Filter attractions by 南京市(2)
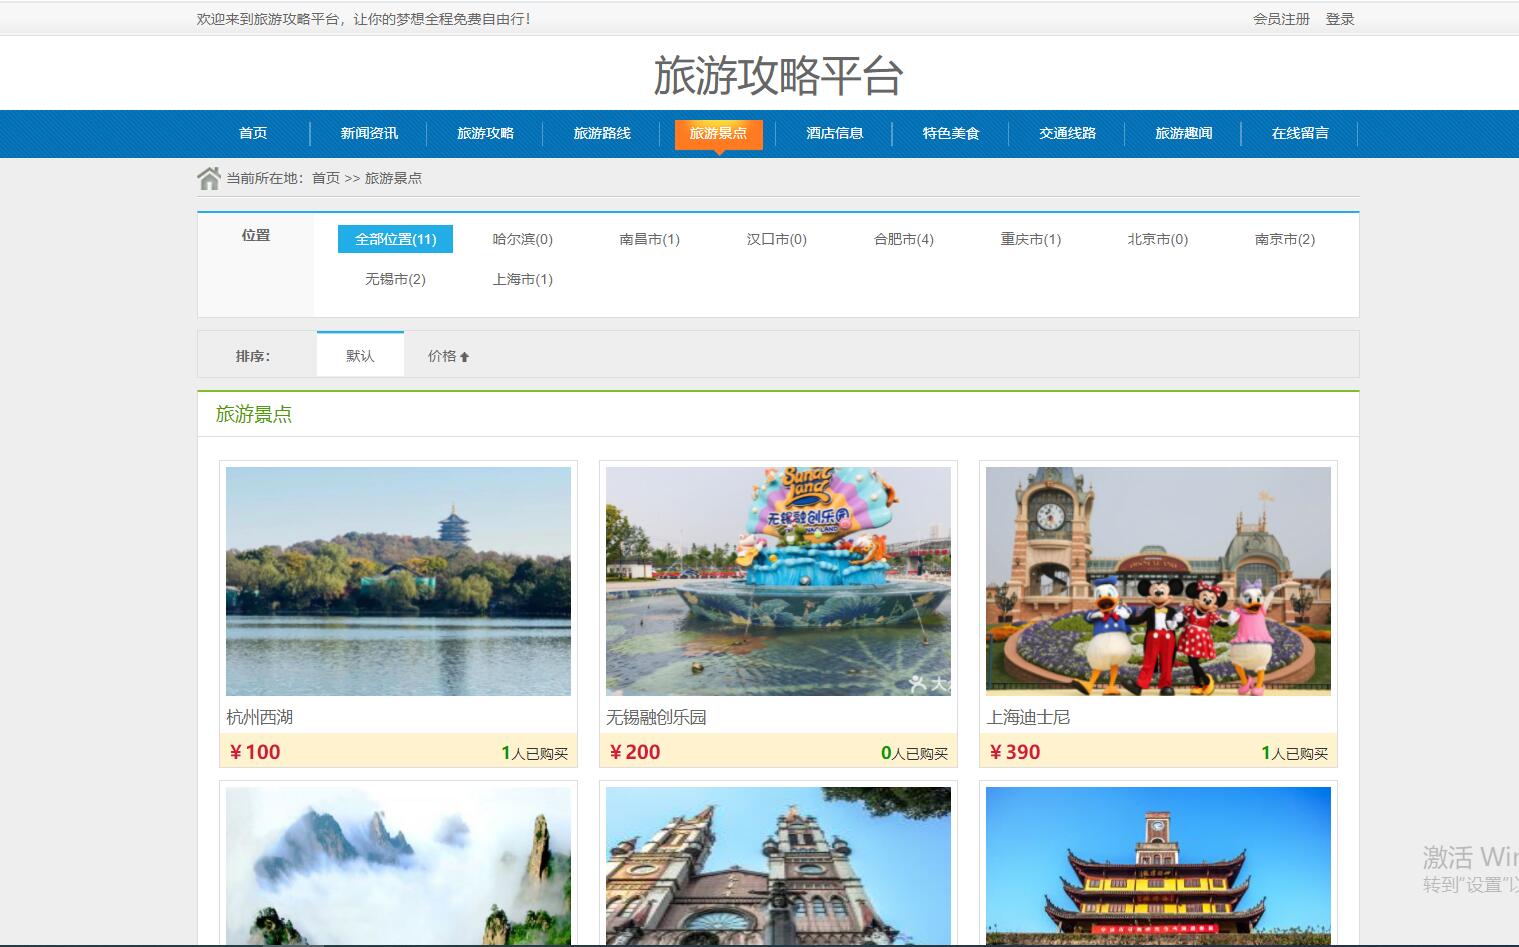 pos(1284,239)
